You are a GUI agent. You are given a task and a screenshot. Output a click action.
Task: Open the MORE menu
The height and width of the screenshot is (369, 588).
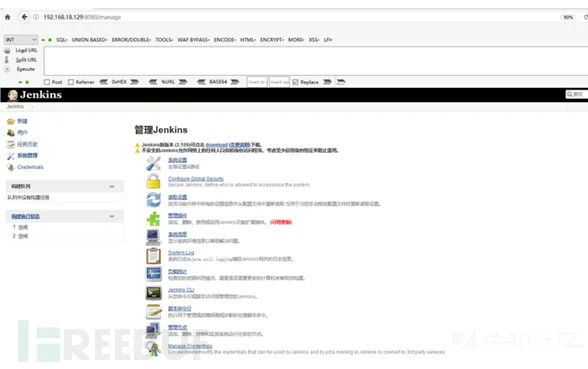tap(296, 39)
